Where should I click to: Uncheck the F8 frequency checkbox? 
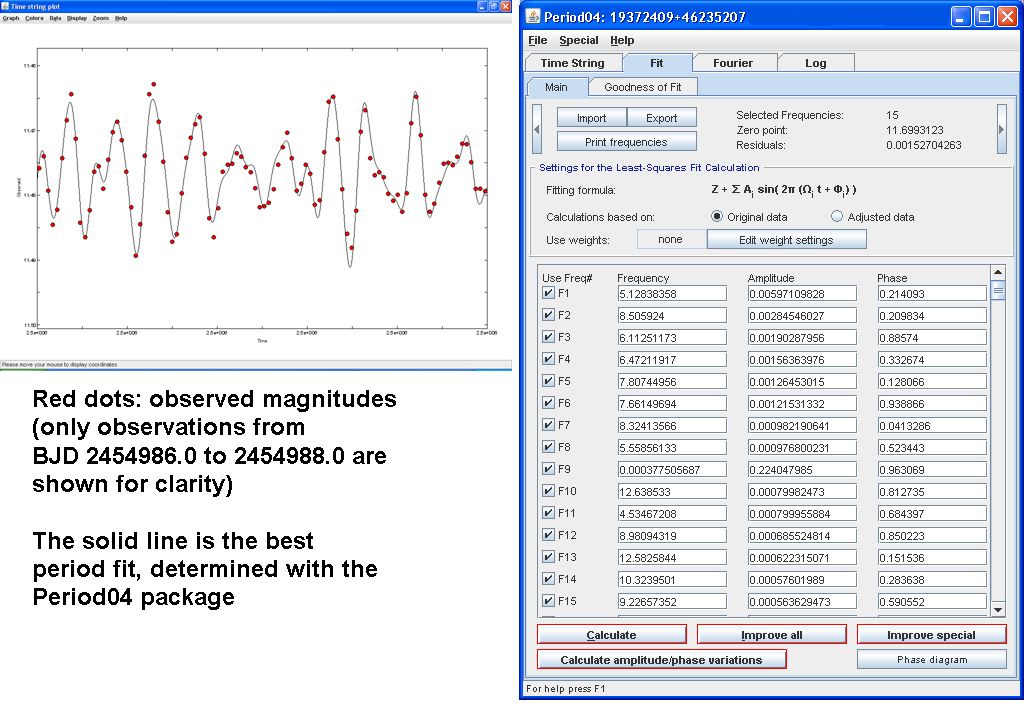549,447
